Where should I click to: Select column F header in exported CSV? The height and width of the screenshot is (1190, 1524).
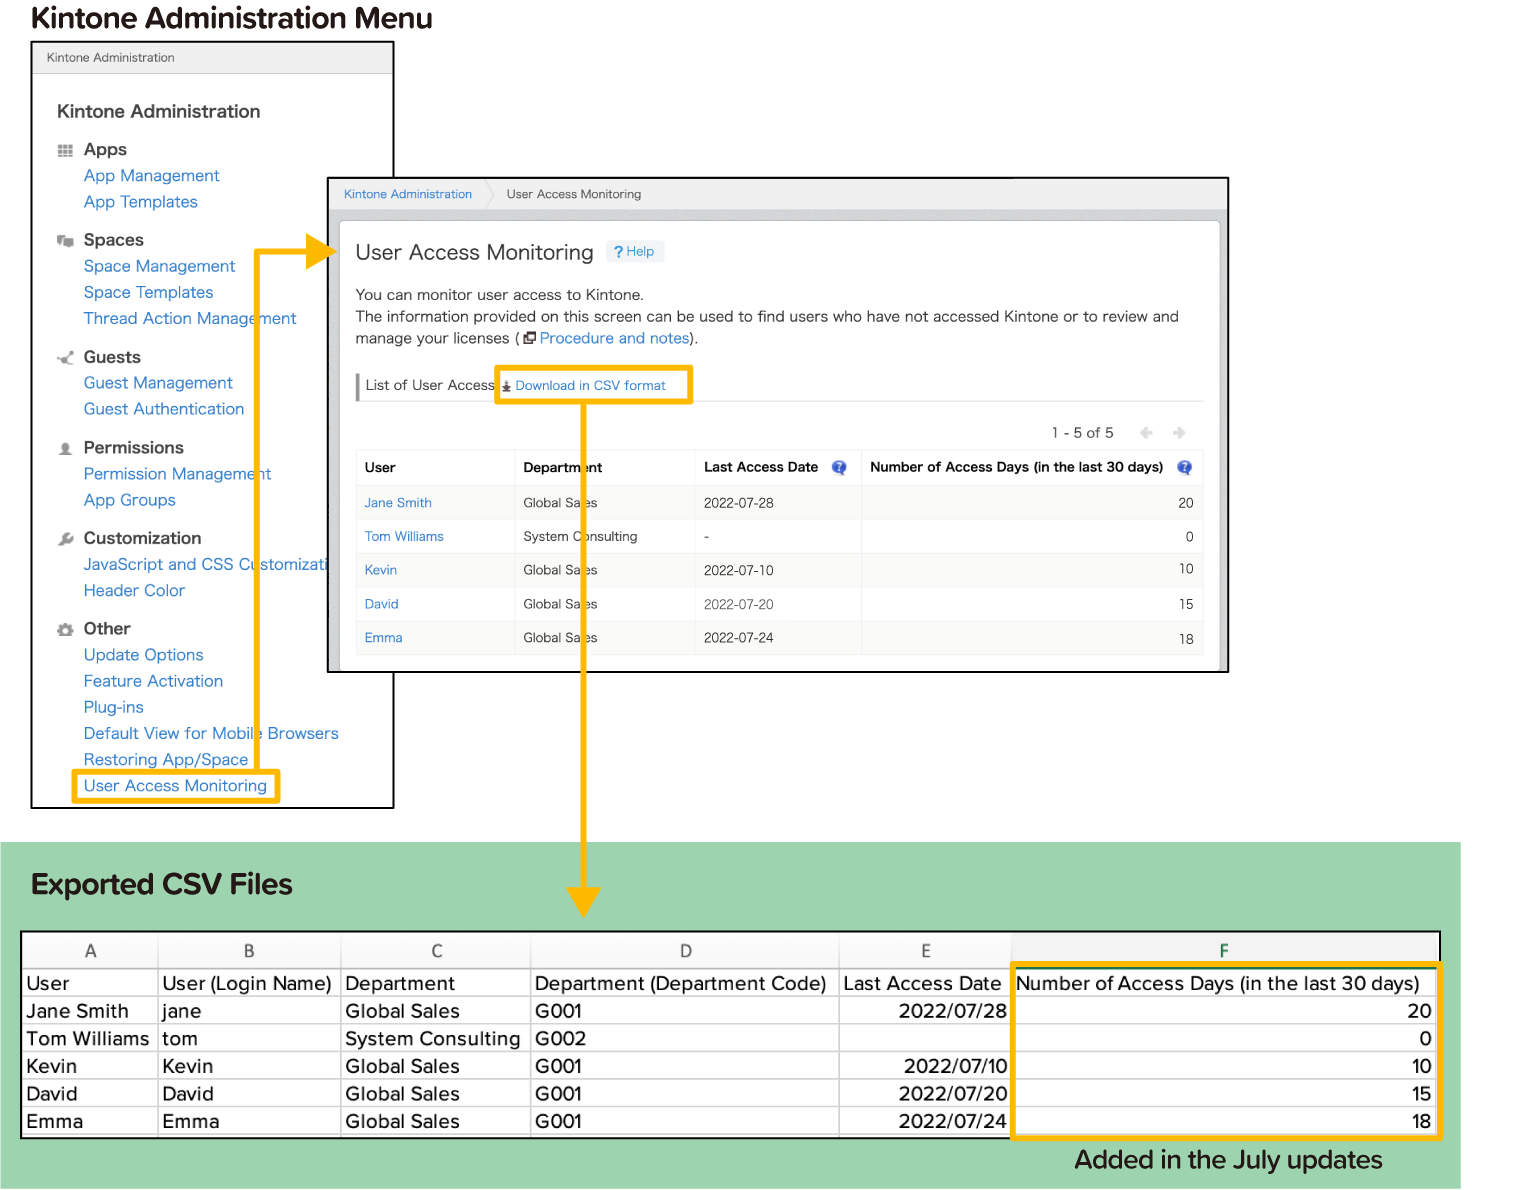1223,951
